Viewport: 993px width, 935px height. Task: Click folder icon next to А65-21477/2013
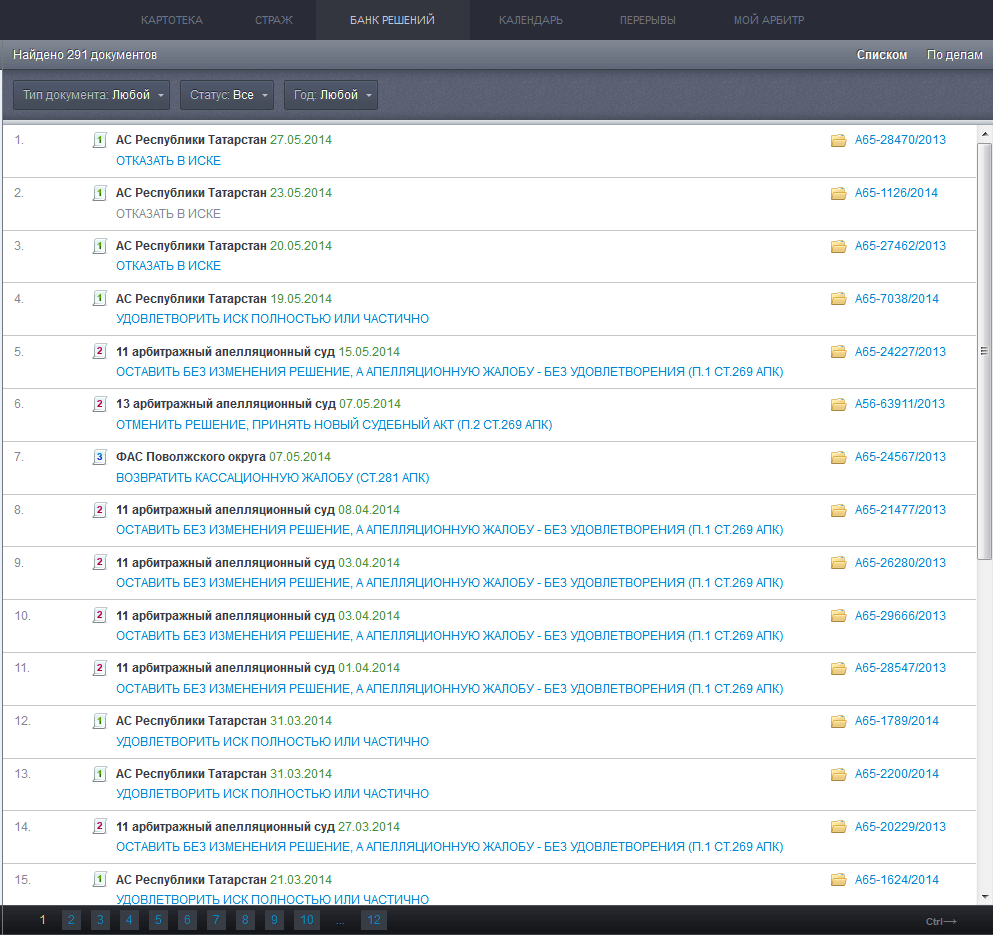[838, 510]
